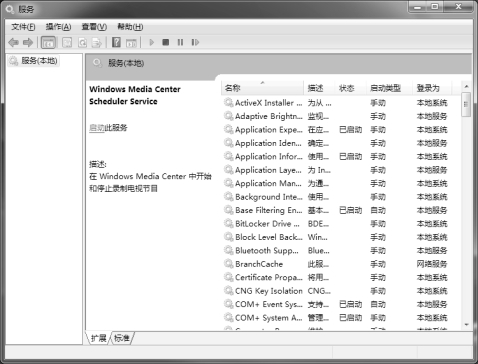Select the Bluetooth Support service icon
Screen dimensions: 478x364
click(228, 250)
